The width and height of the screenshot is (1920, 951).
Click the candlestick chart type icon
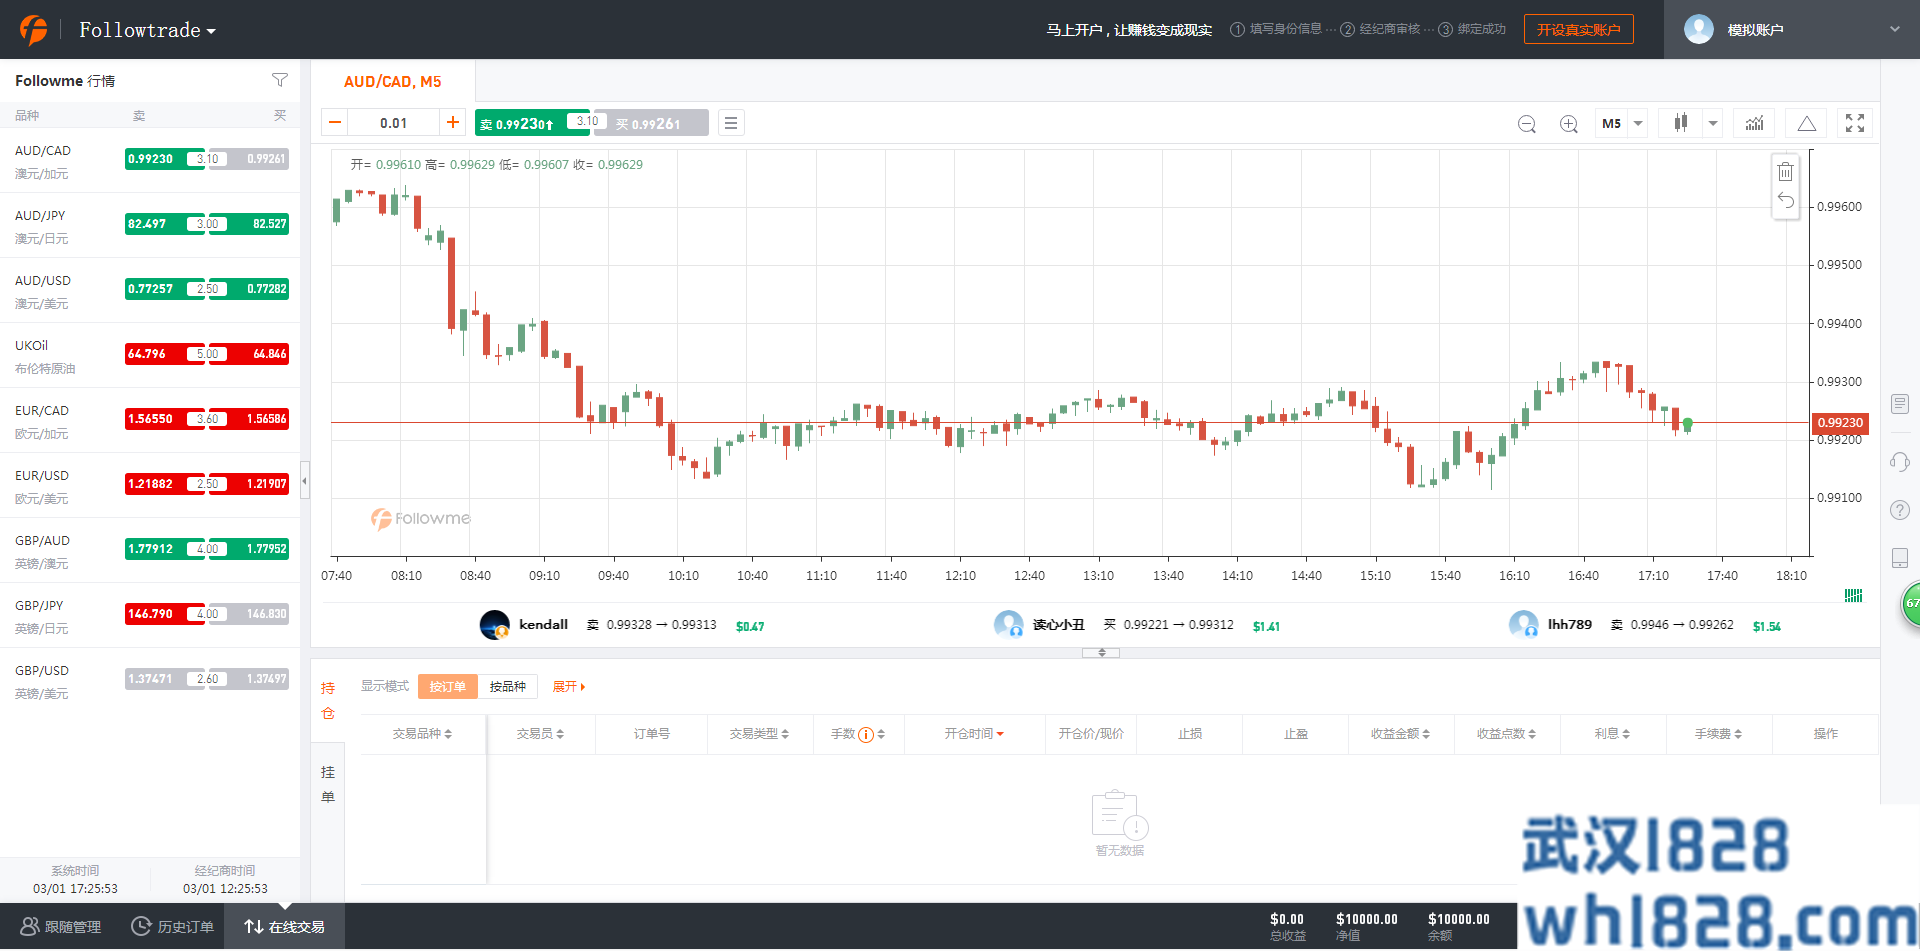1681,123
